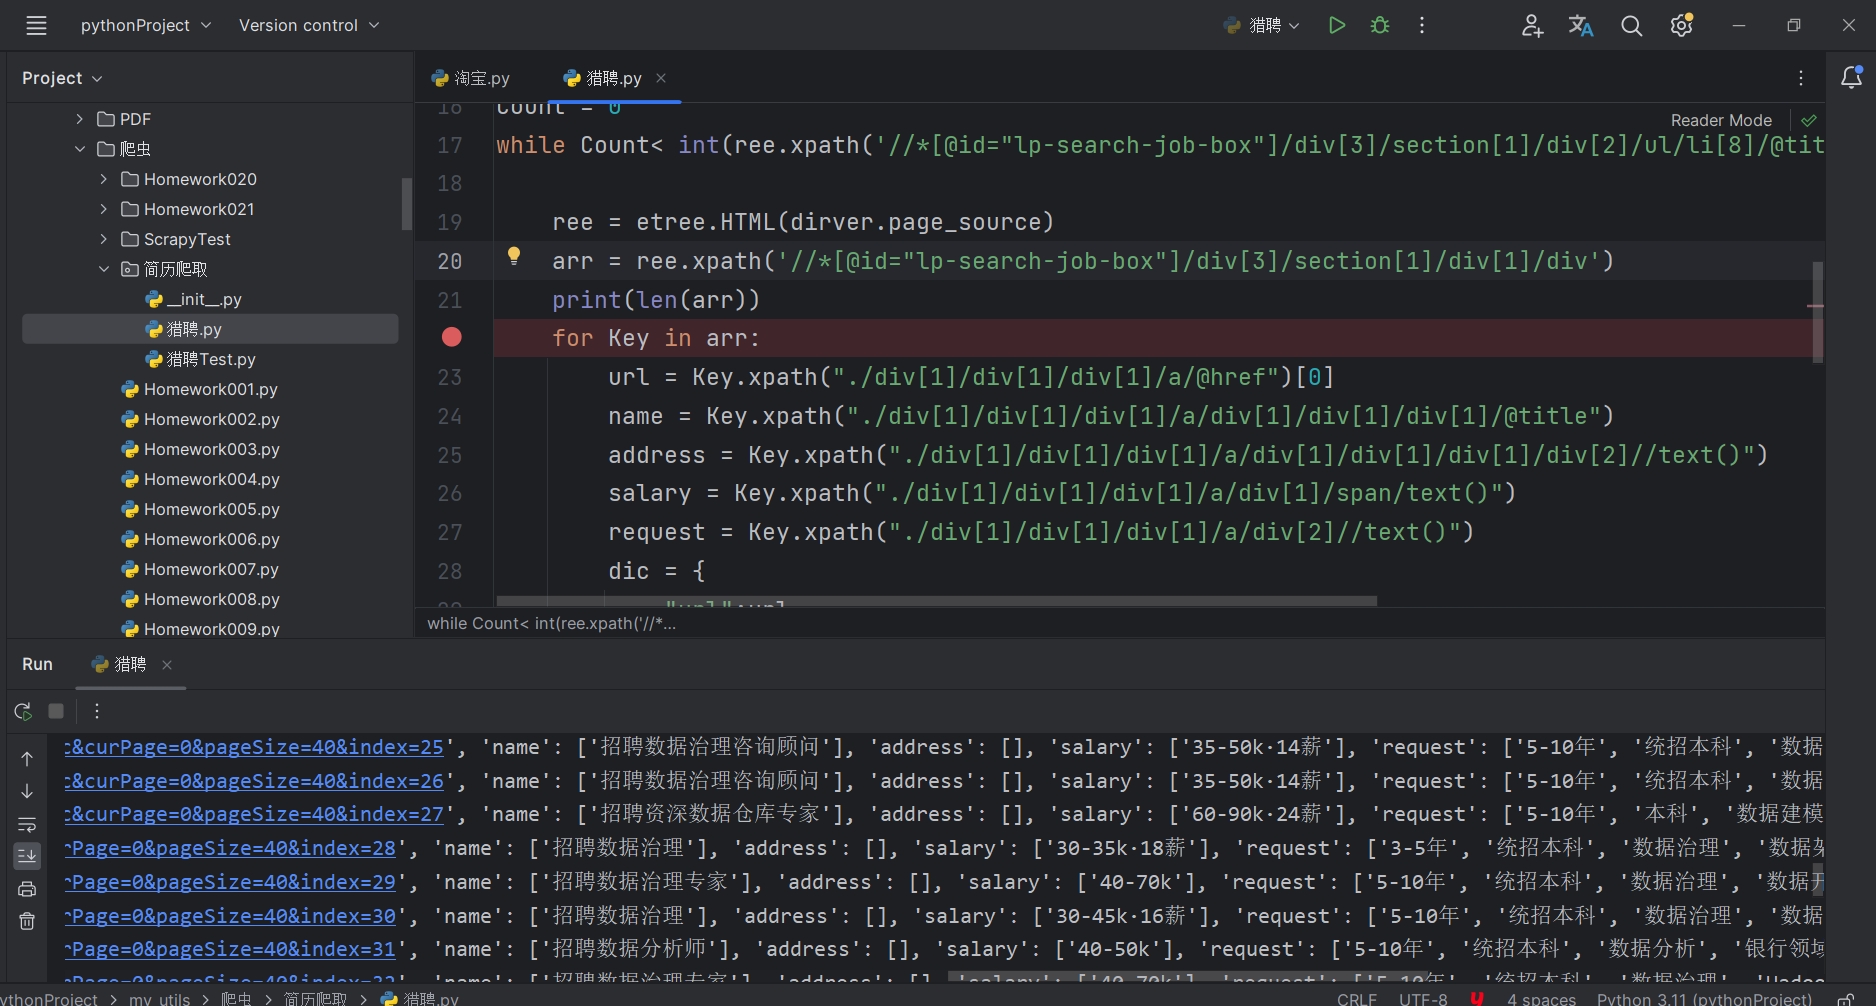This screenshot has width=1876, height=1006.
Task: Rerun the 猎聘 script in the Run panel
Action: tap(23, 711)
